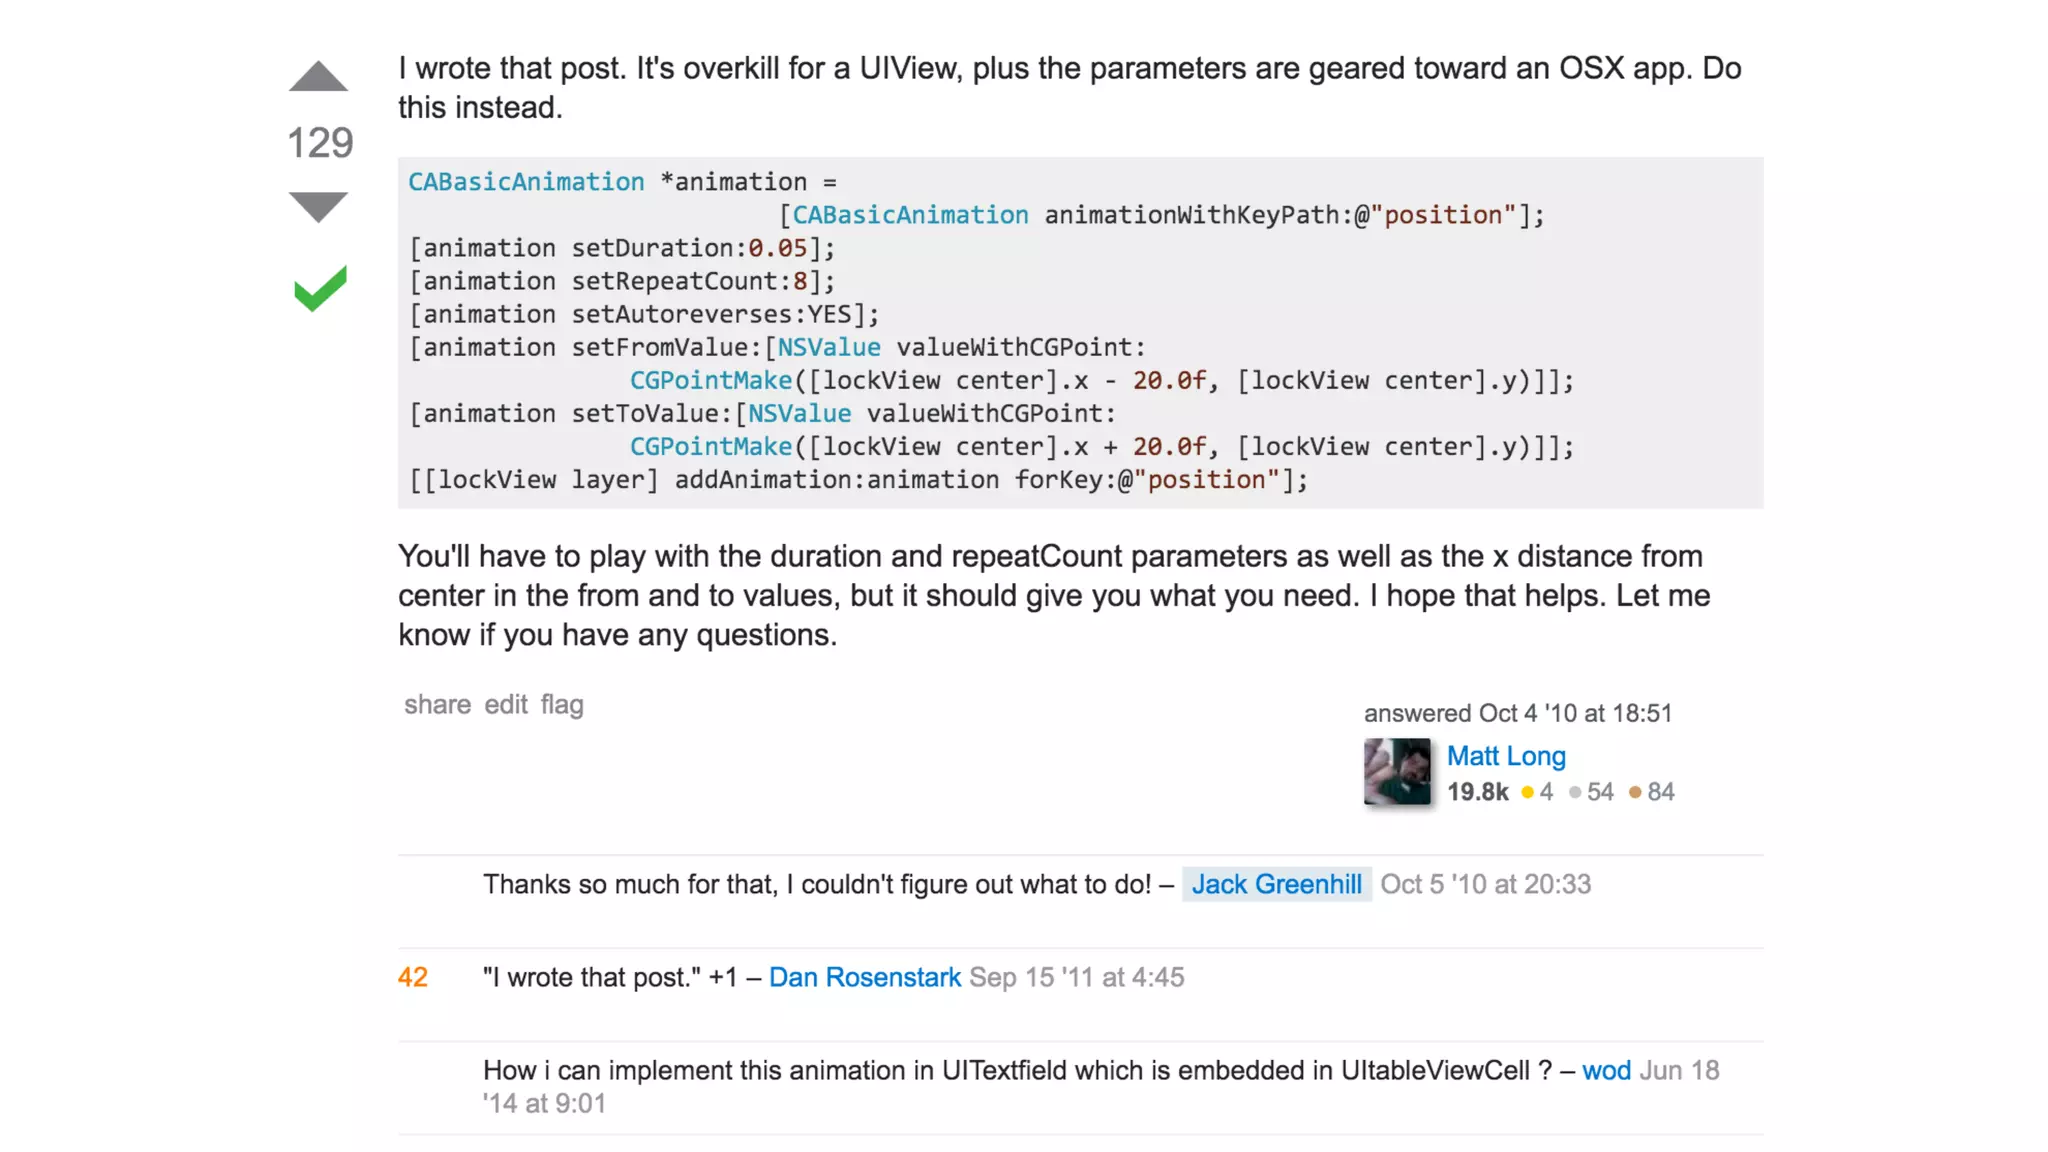Screen dimensions: 2048x1152
Task: Downvote the answer using down arrow
Action: click(318, 207)
